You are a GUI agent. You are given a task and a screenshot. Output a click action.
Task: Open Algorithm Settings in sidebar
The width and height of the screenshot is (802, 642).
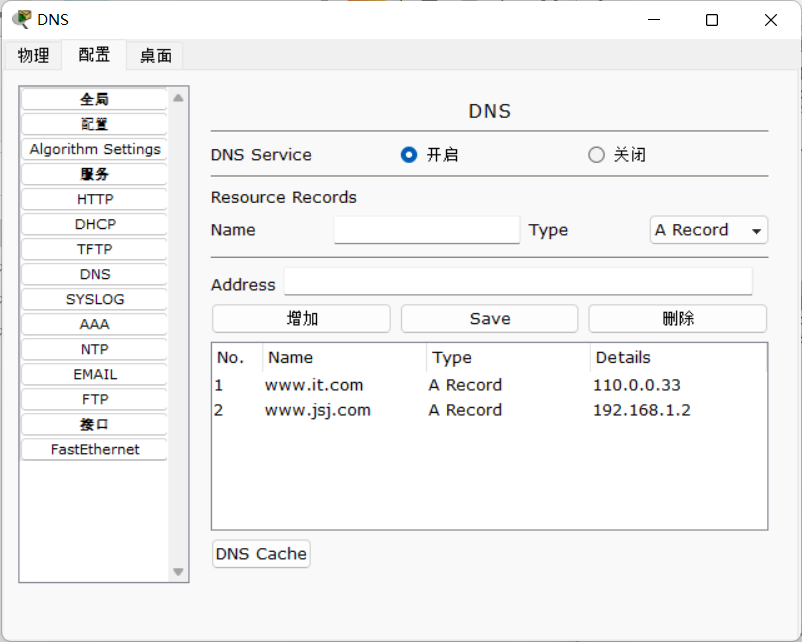pos(95,149)
